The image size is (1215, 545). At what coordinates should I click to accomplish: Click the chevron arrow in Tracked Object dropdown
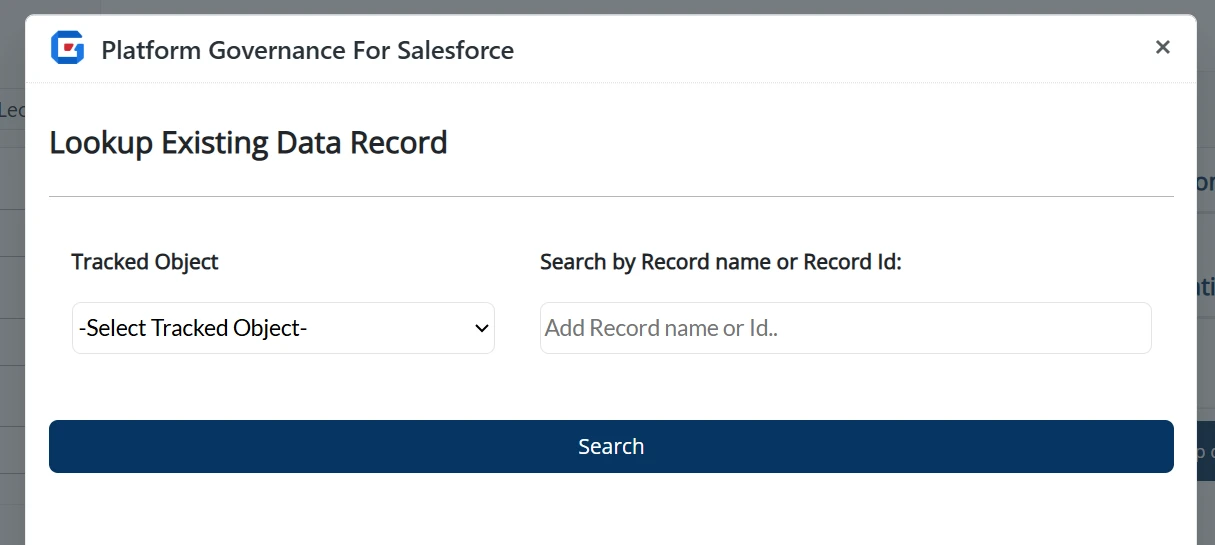[x=481, y=328]
